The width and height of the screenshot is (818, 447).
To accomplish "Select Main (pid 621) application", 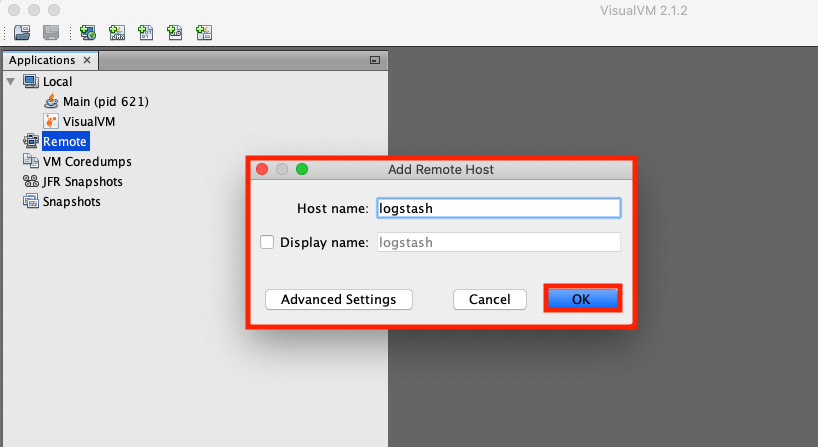I will click(106, 101).
